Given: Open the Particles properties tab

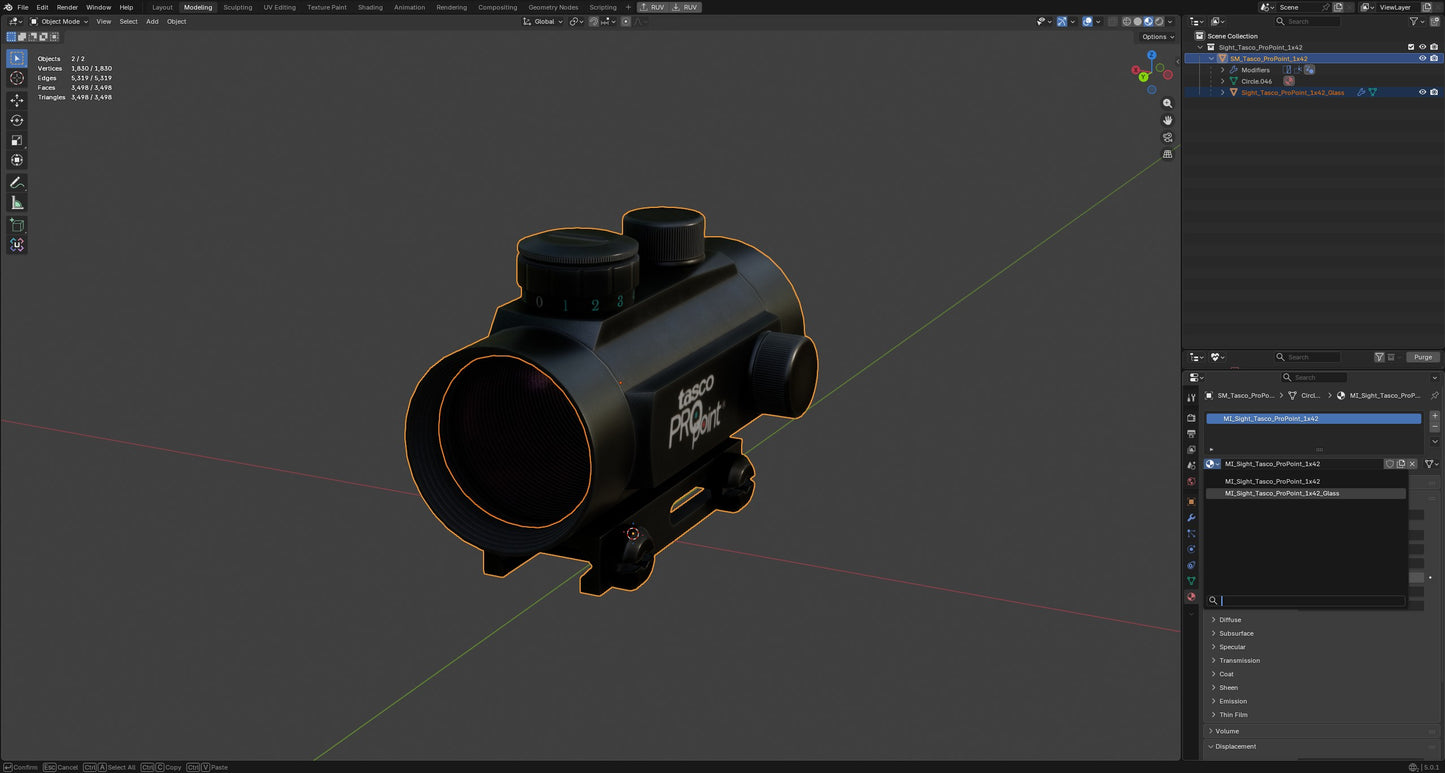Looking at the screenshot, I should [x=1191, y=534].
